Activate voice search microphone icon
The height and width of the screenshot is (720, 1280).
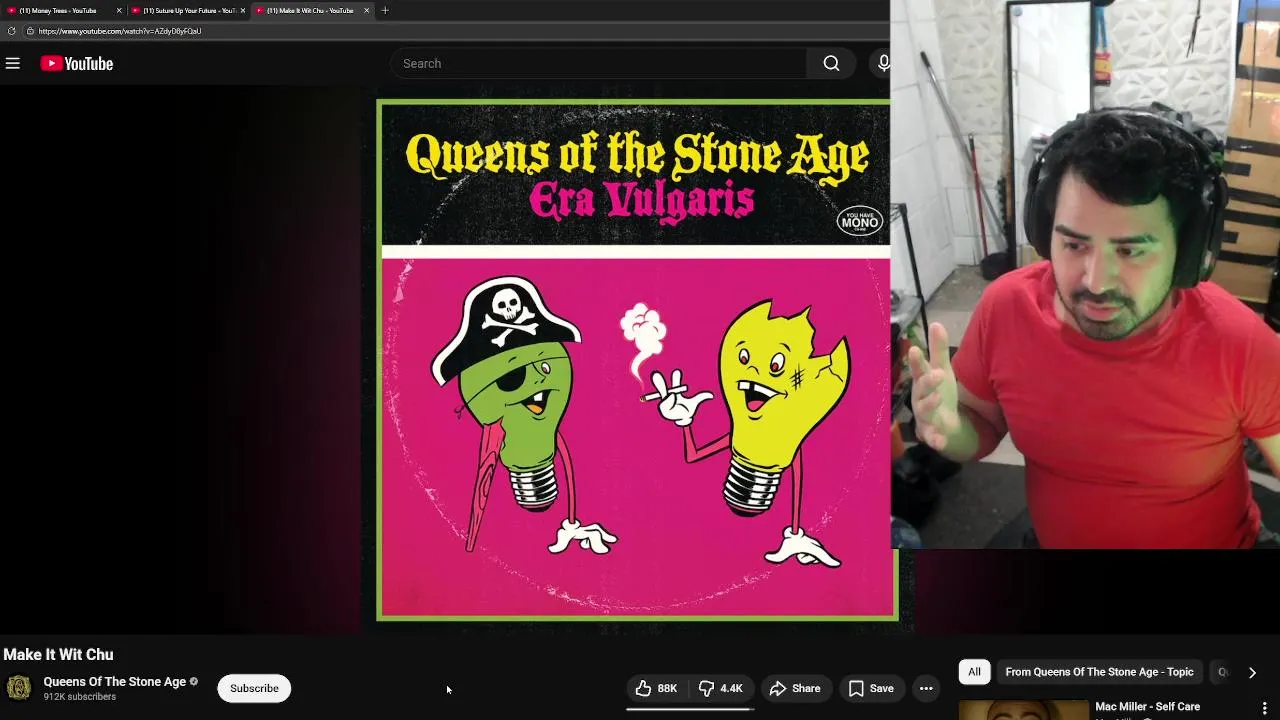pos(883,63)
